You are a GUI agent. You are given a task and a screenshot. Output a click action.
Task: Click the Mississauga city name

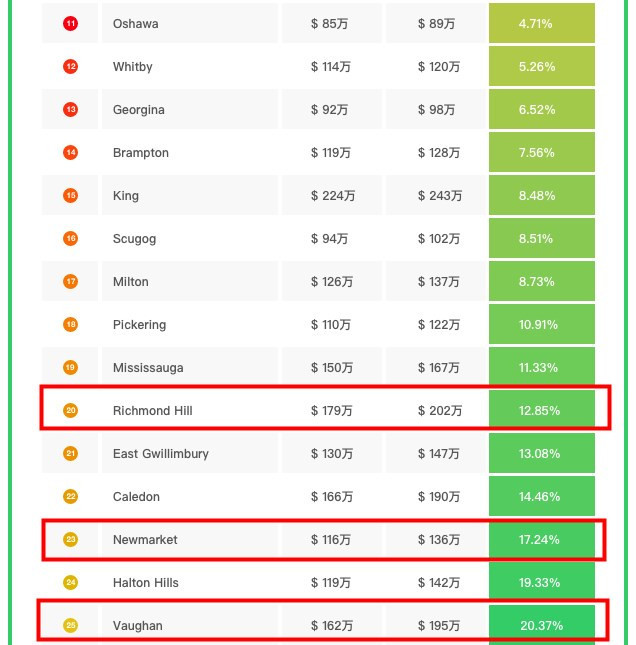[148, 367]
